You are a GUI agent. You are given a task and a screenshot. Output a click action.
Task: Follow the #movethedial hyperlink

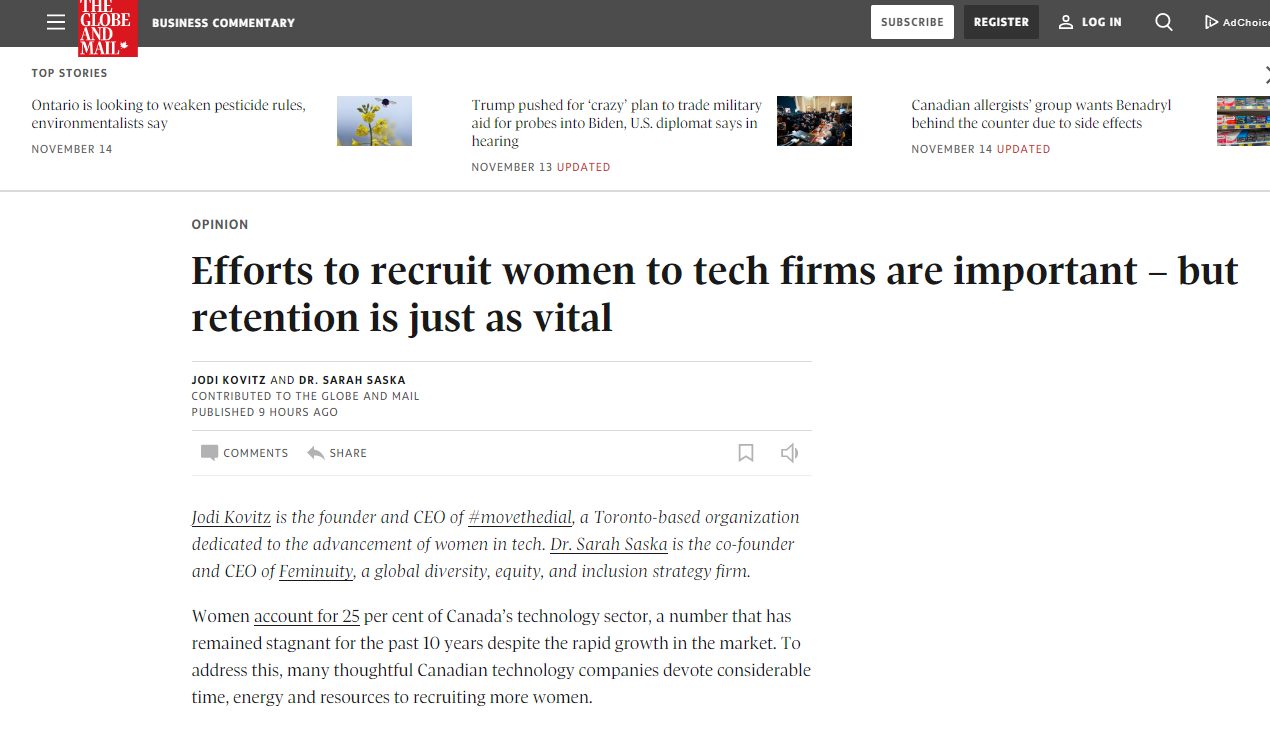click(519, 517)
